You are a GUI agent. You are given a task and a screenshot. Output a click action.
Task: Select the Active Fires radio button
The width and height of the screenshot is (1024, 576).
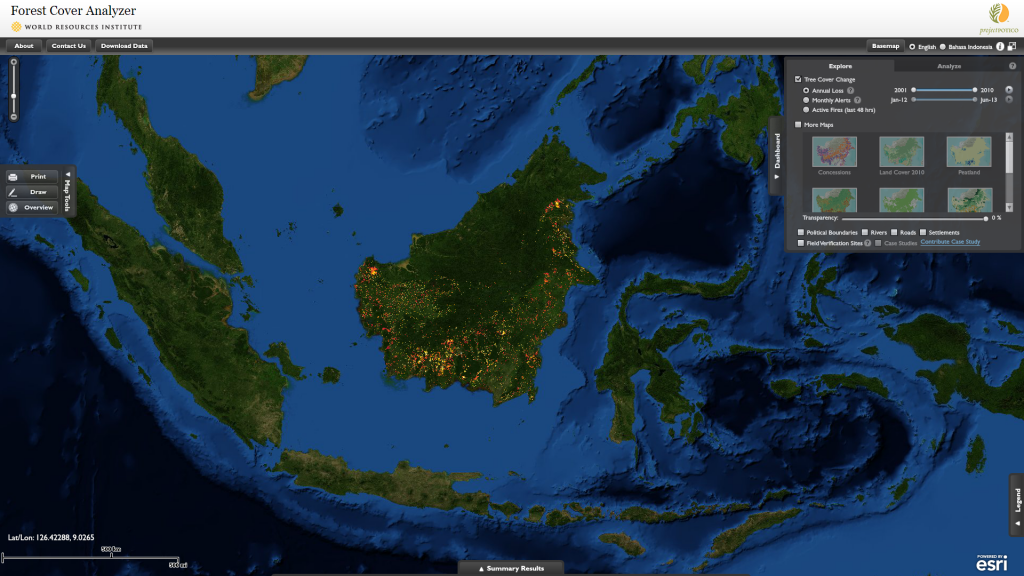(807, 110)
